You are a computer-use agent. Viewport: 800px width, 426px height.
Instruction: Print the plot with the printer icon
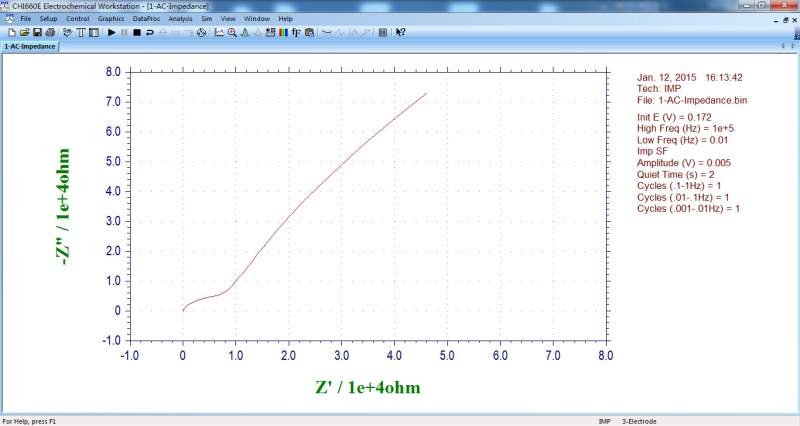pyautogui.click(x=50, y=32)
